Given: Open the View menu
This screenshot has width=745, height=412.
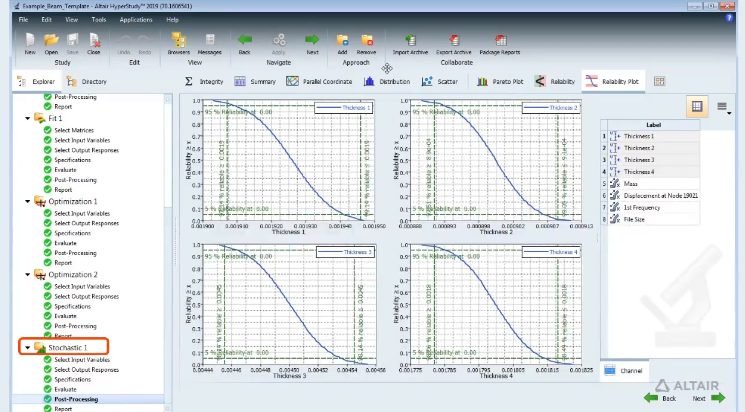Looking at the screenshot, I should click(x=71, y=19).
